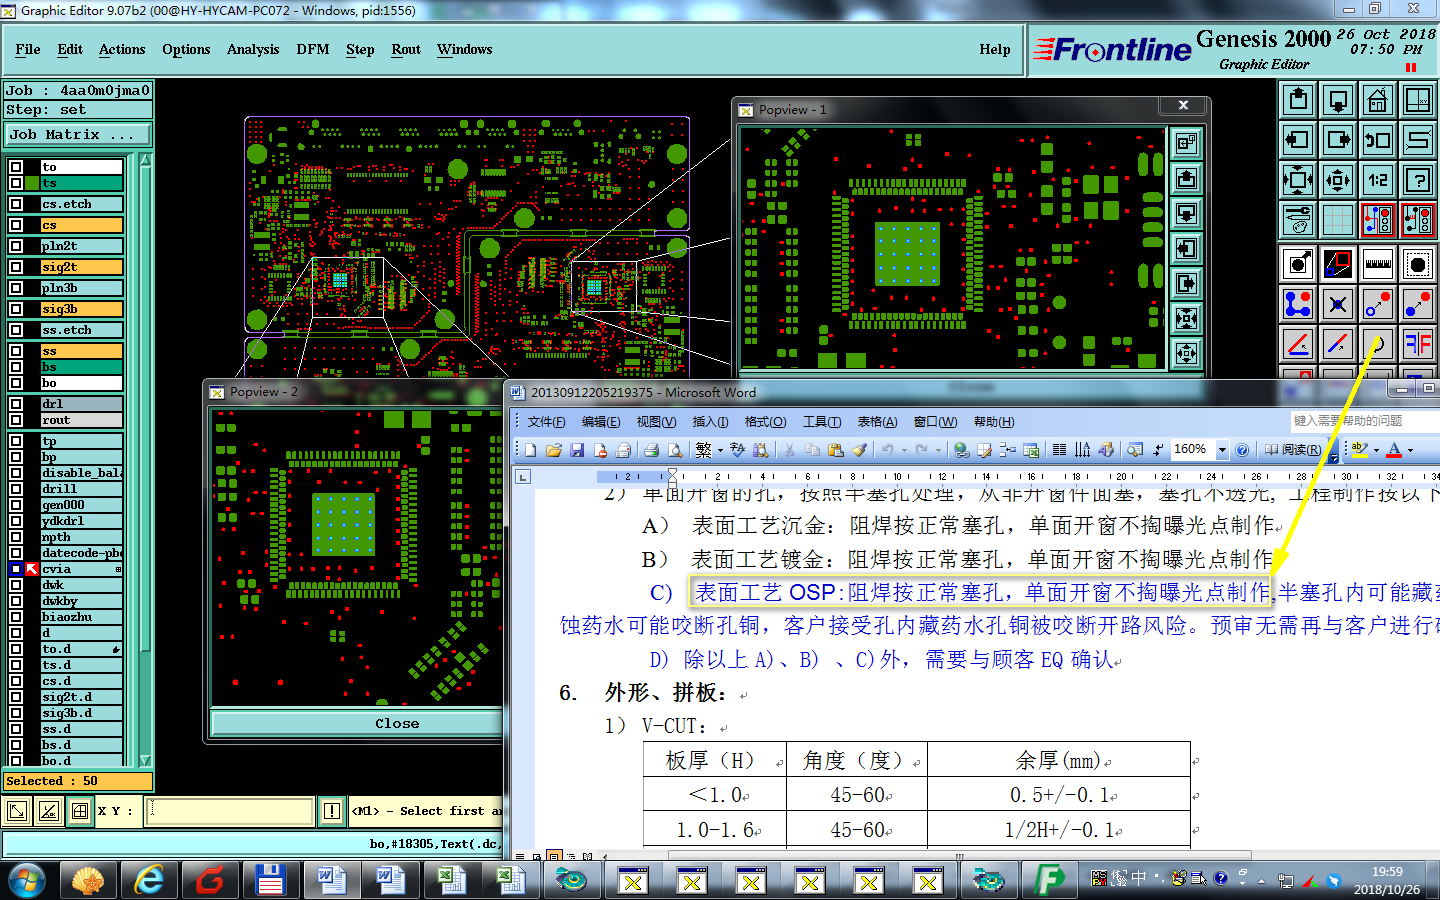Open the Actions menu in Genesis
The width and height of the screenshot is (1440, 900).
point(122,49)
